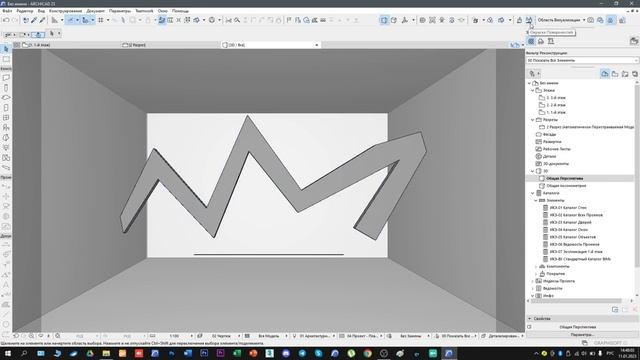Open the Windows Start menu
The image size is (640, 360).
8,353
